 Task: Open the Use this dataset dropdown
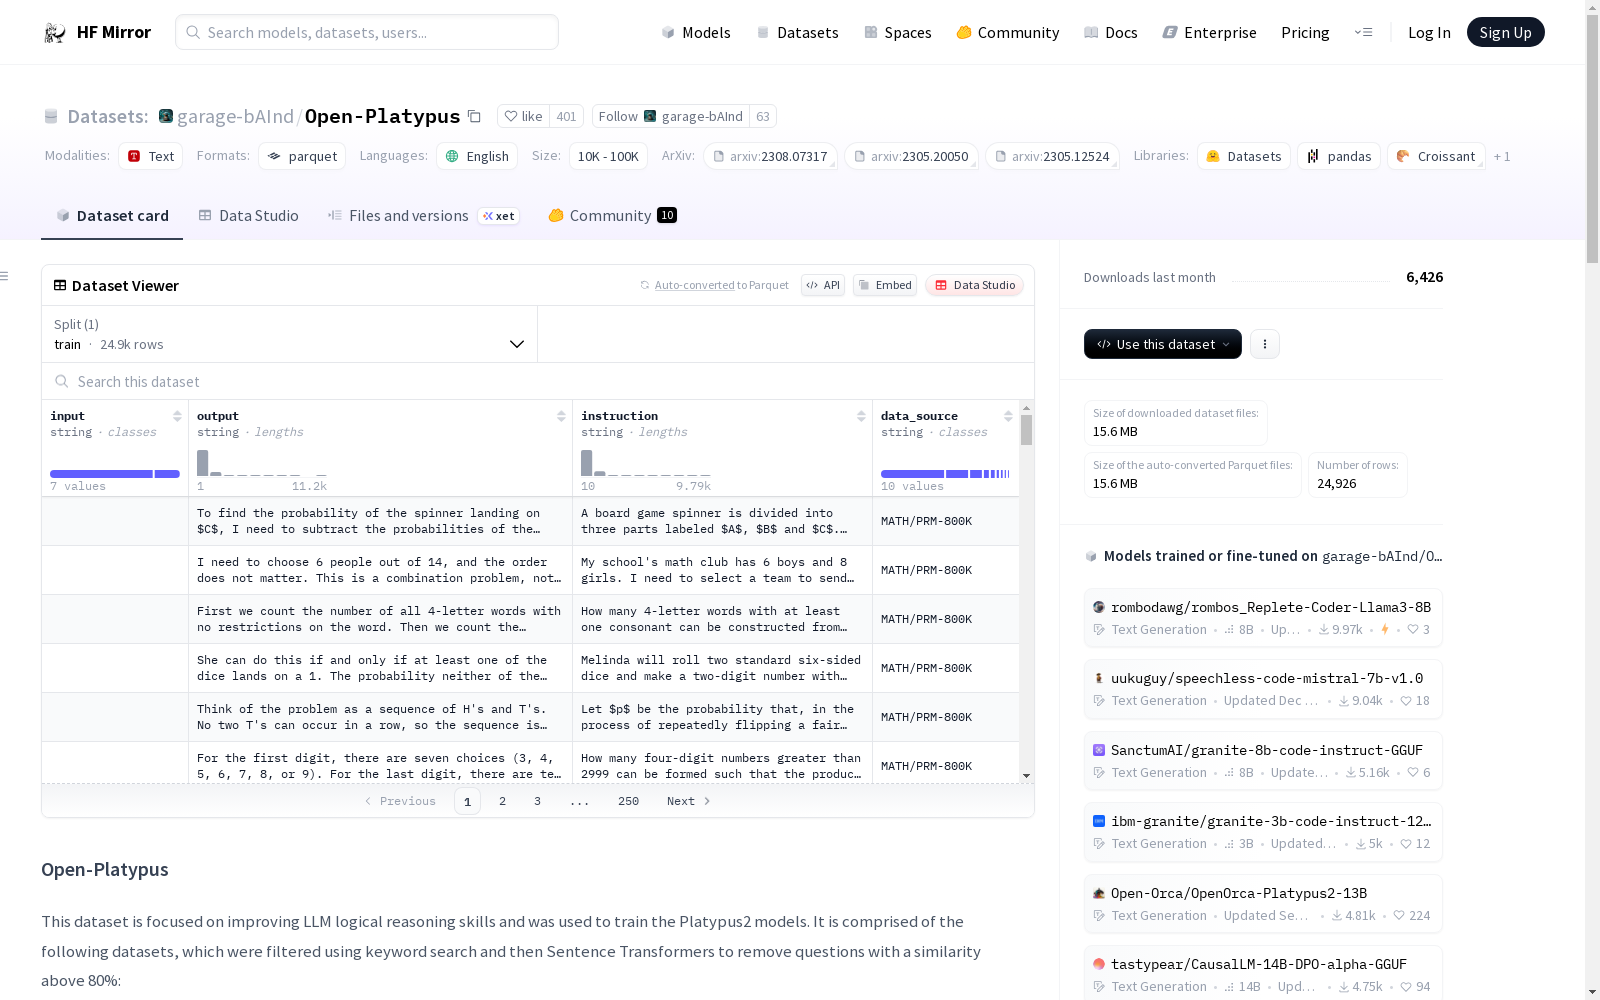click(x=1162, y=344)
